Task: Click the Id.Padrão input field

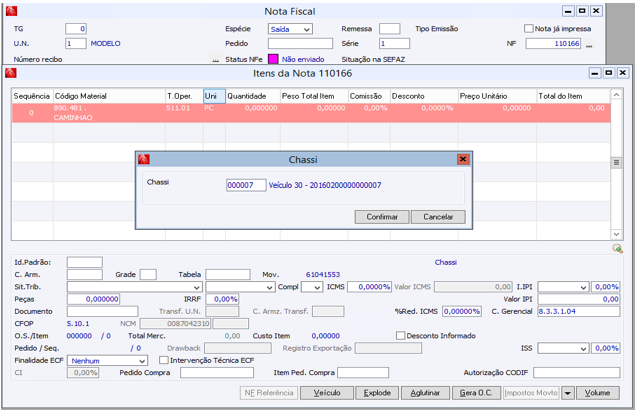Action: 85,262
